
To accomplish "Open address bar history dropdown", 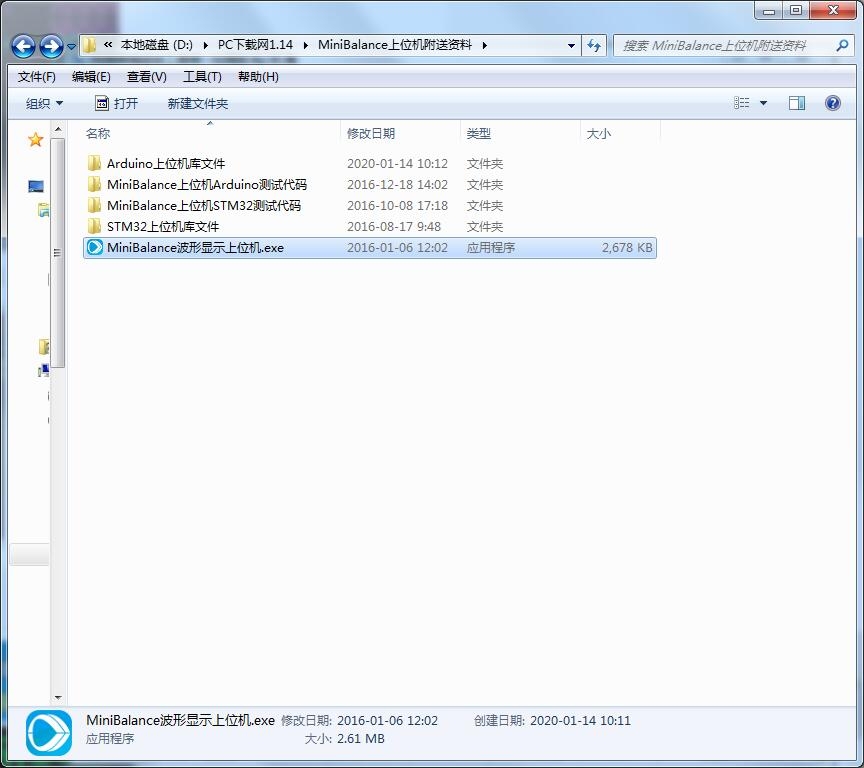I will coord(571,46).
